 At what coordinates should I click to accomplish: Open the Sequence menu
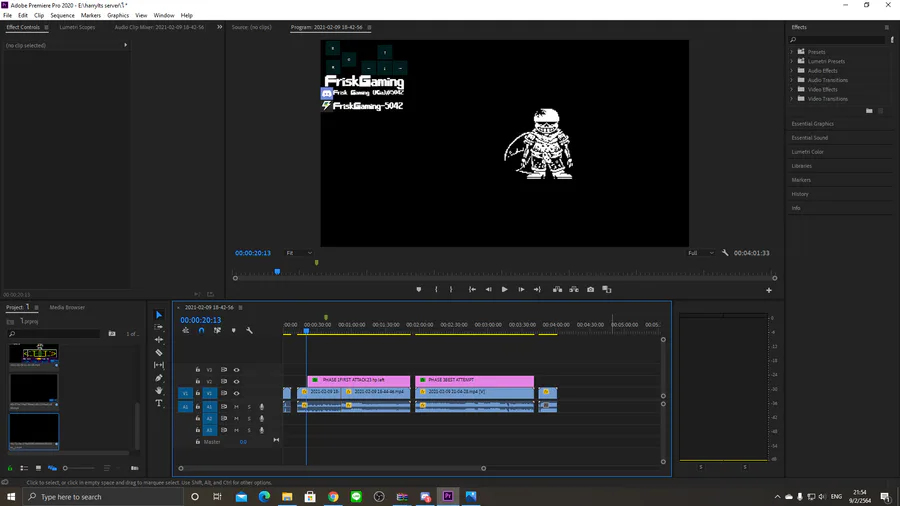point(62,15)
